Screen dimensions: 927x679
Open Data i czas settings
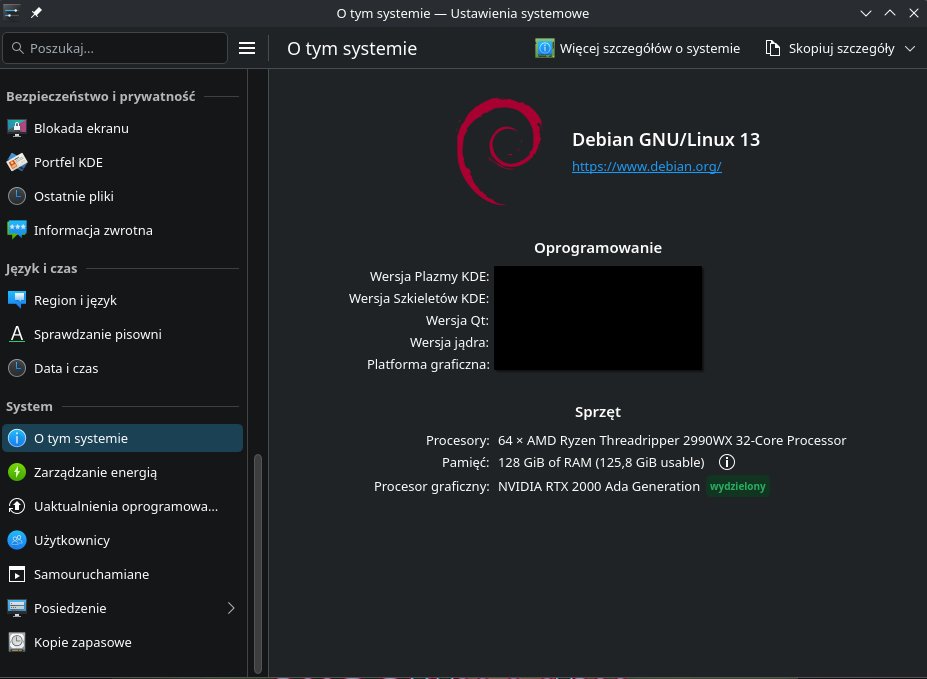(122, 368)
